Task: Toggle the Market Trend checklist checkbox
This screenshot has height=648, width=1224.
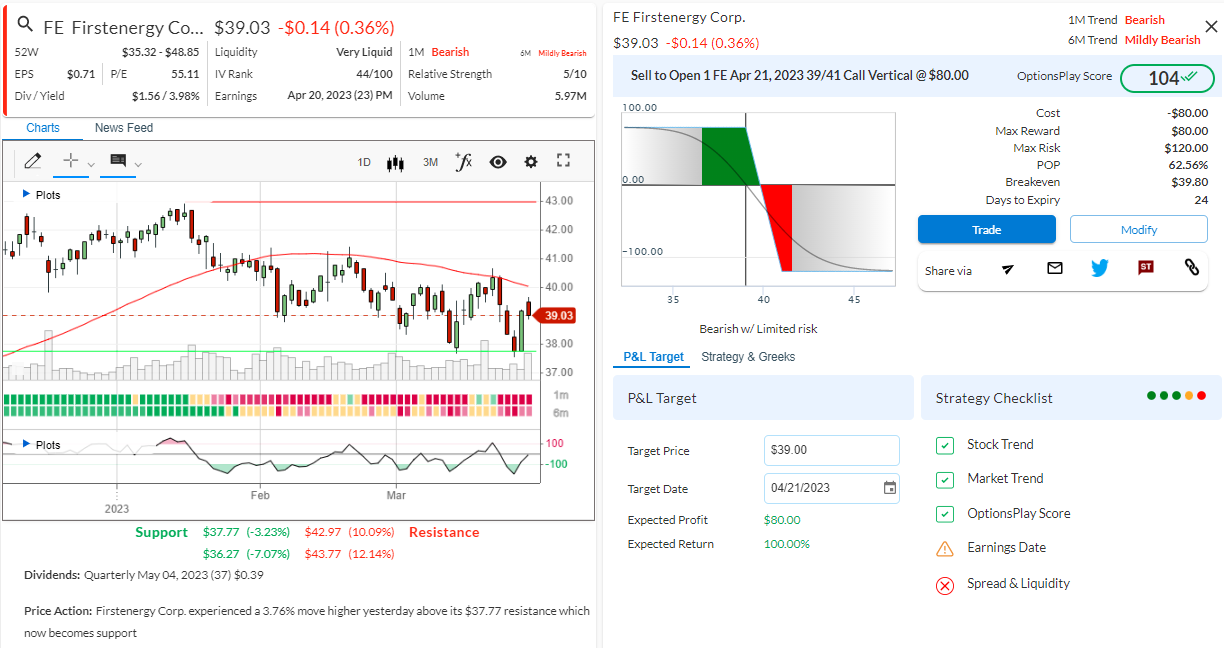Action: coord(945,479)
